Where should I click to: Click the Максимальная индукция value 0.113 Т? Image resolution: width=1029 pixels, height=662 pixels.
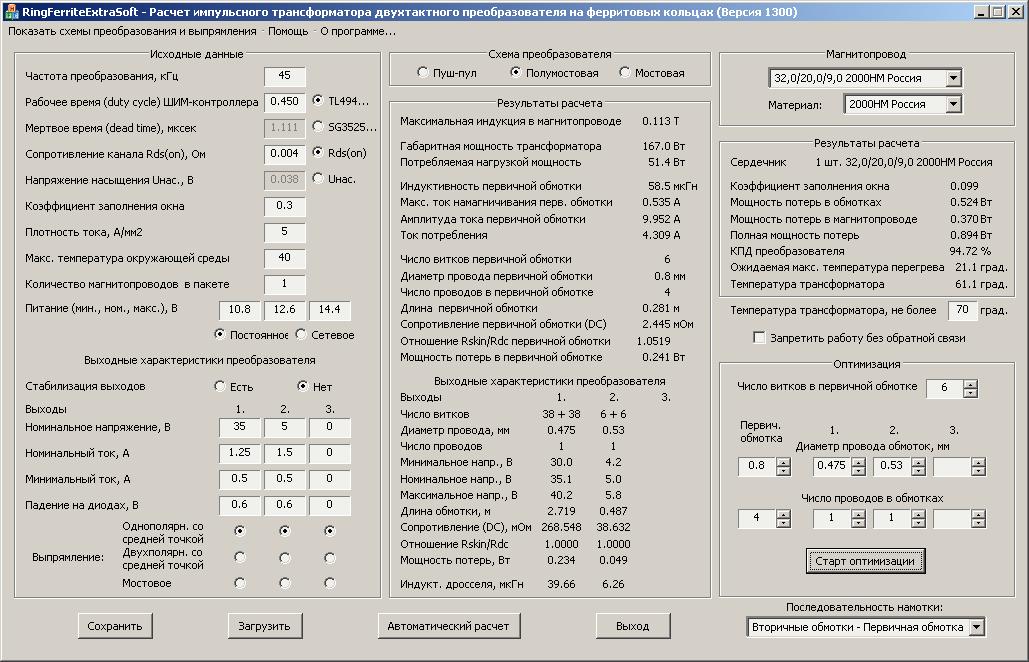(x=661, y=121)
